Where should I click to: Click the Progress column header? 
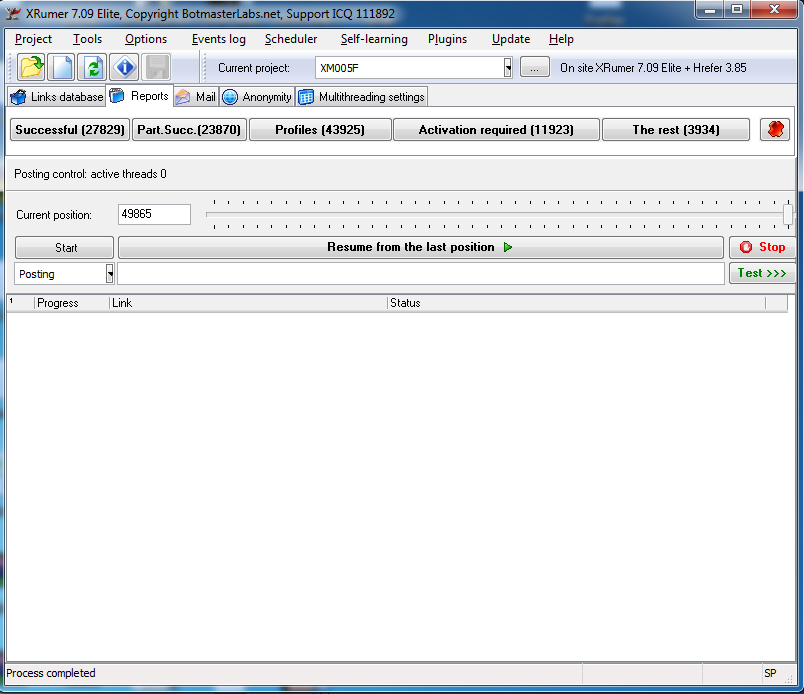[x=72, y=303]
